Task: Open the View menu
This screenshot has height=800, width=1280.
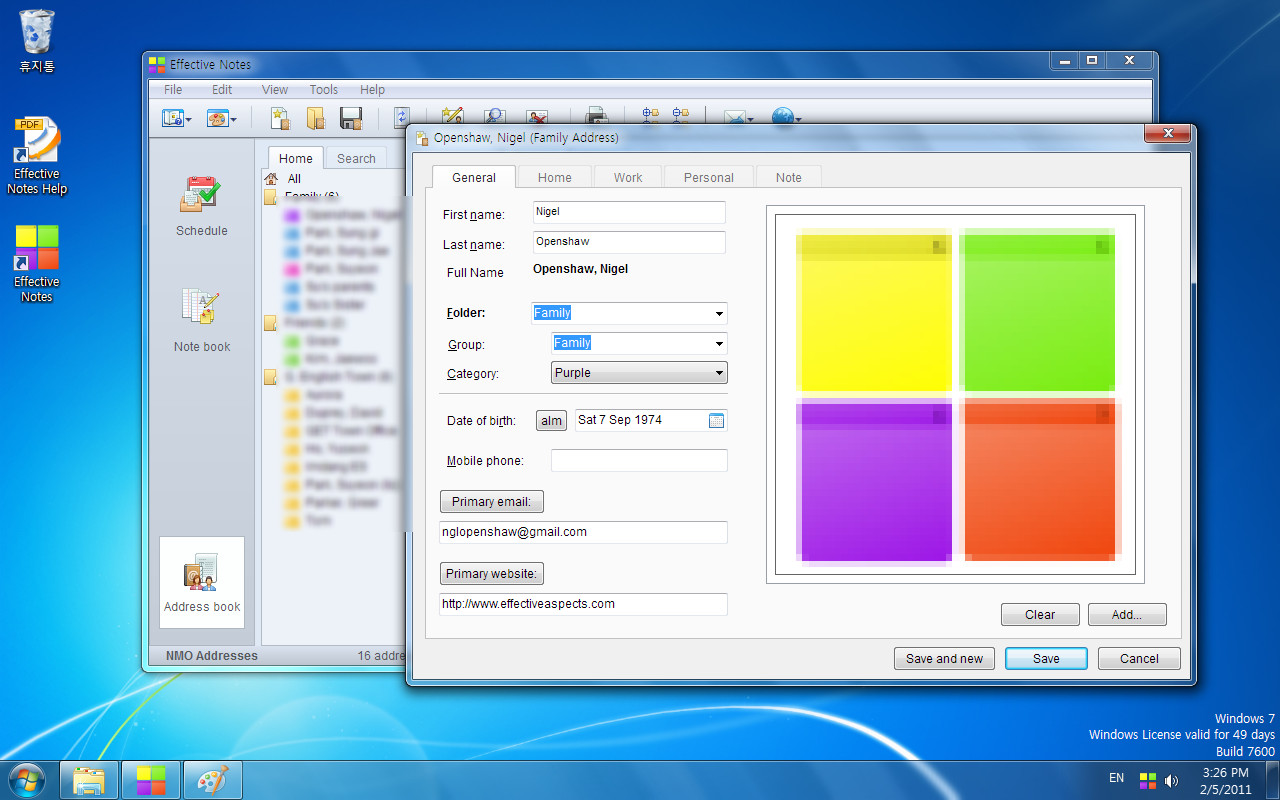Action: (x=275, y=90)
